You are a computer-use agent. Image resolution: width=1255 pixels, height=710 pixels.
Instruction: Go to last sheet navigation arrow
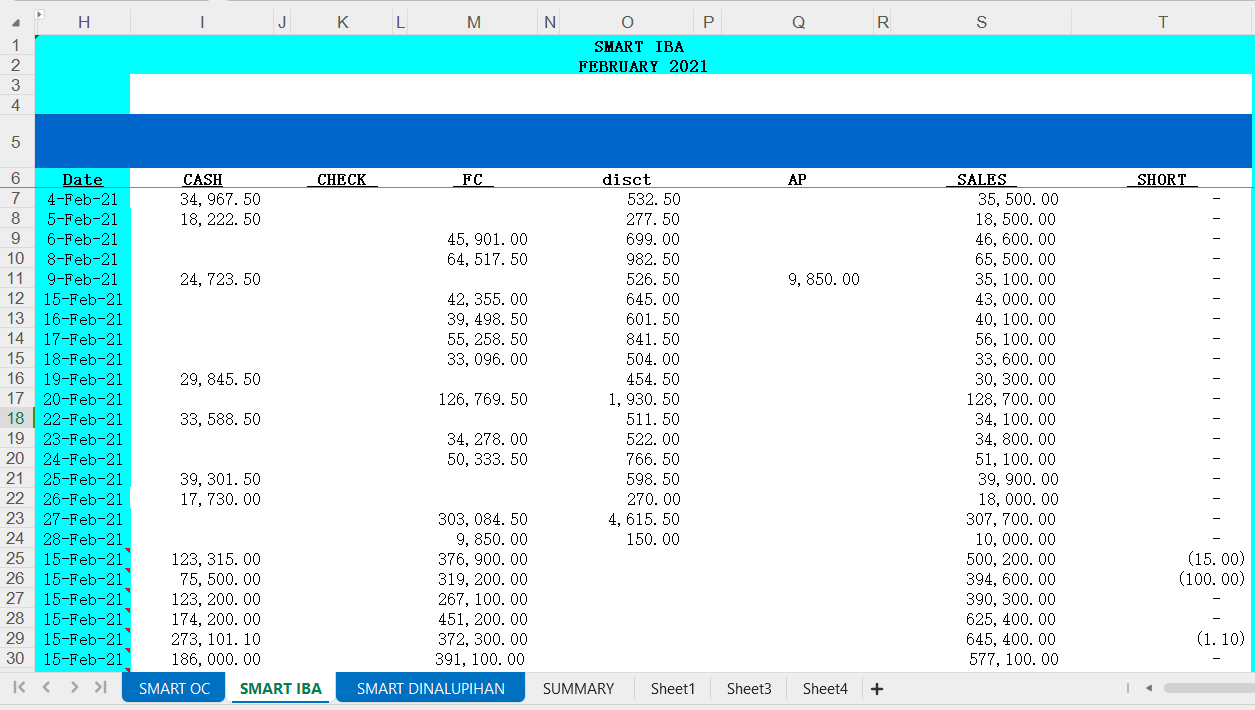coord(101,687)
